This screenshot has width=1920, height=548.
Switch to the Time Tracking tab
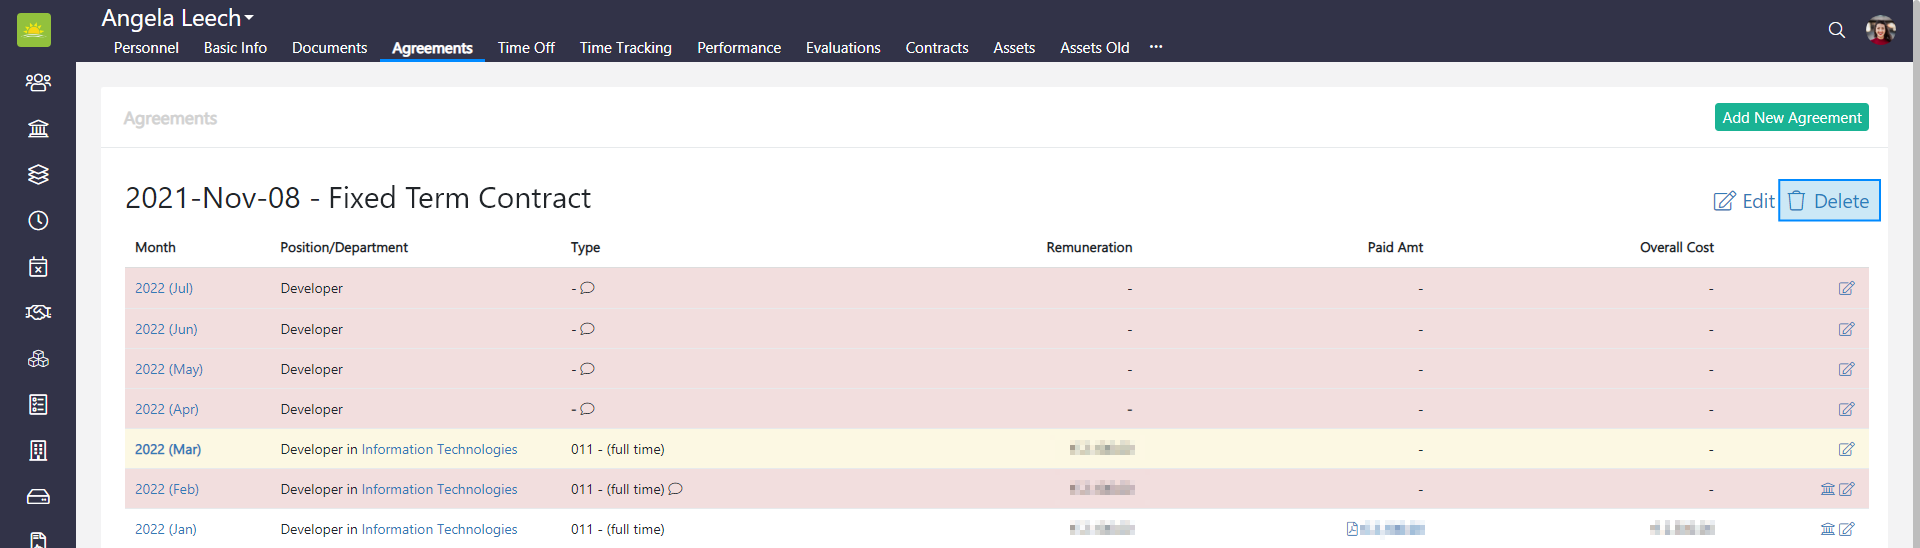[x=625, y=48]
